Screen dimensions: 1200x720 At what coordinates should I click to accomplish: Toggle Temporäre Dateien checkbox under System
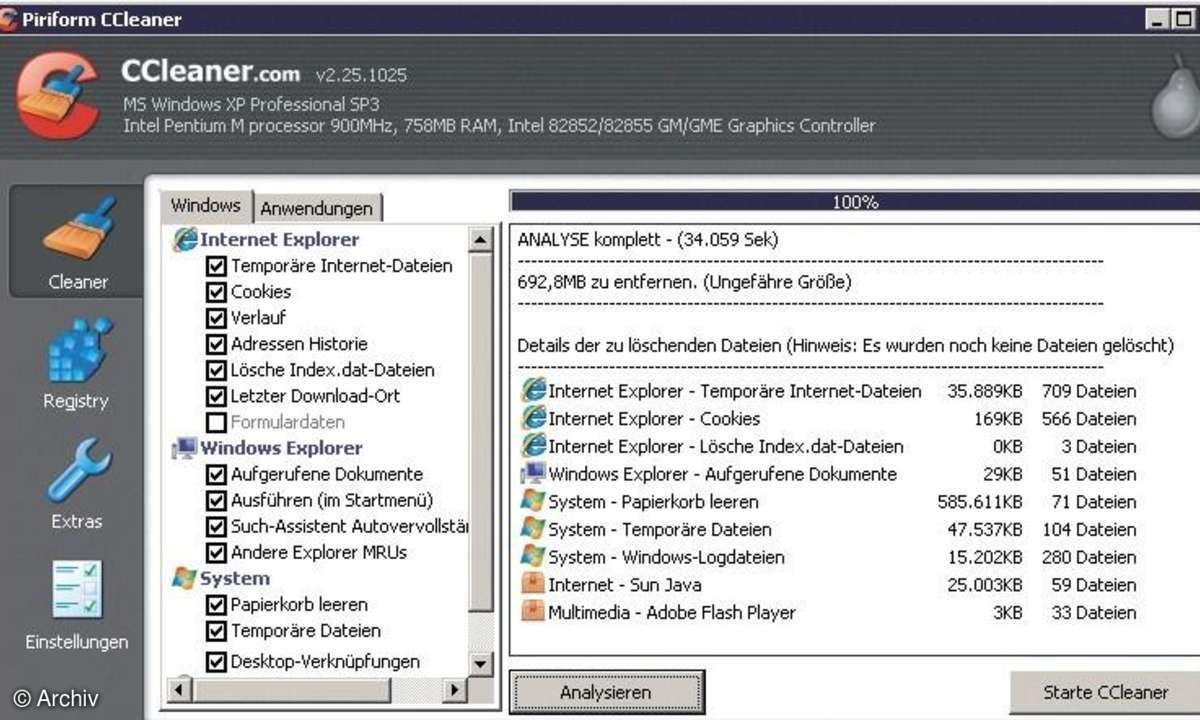(x=215, y=631)
